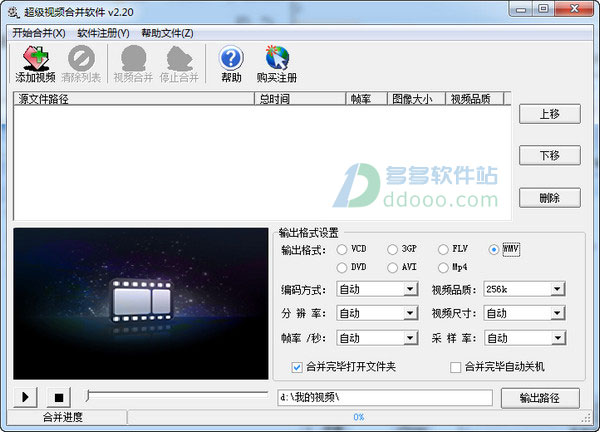Select VCD output format
Image resolution: width=600 pixels, height=432 pixels.
click(x=341, y=249)
